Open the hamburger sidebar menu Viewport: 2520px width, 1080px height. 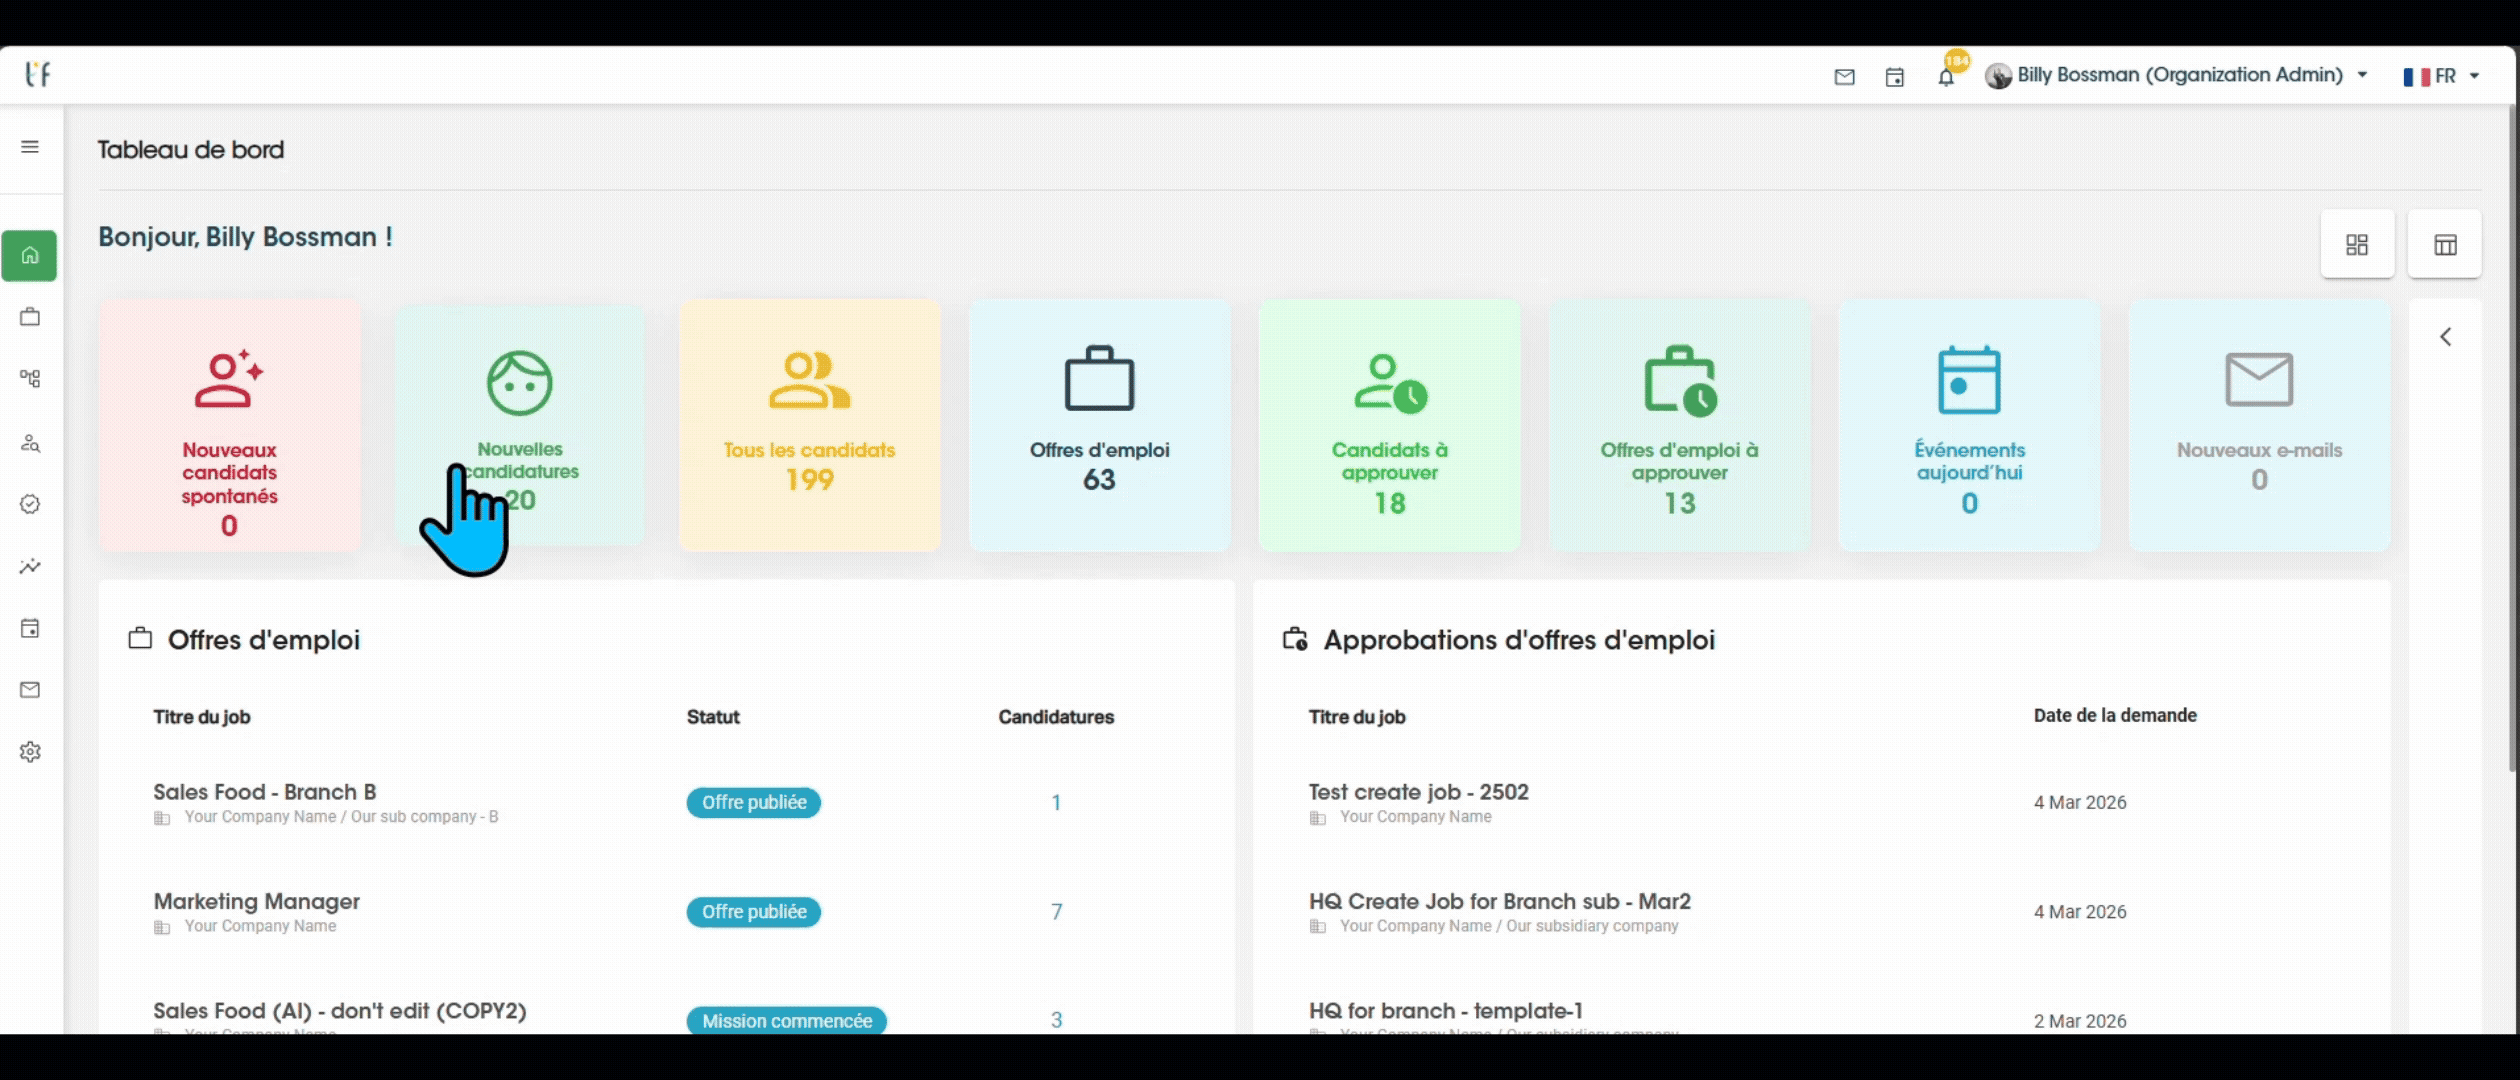(x=30, y=147)
